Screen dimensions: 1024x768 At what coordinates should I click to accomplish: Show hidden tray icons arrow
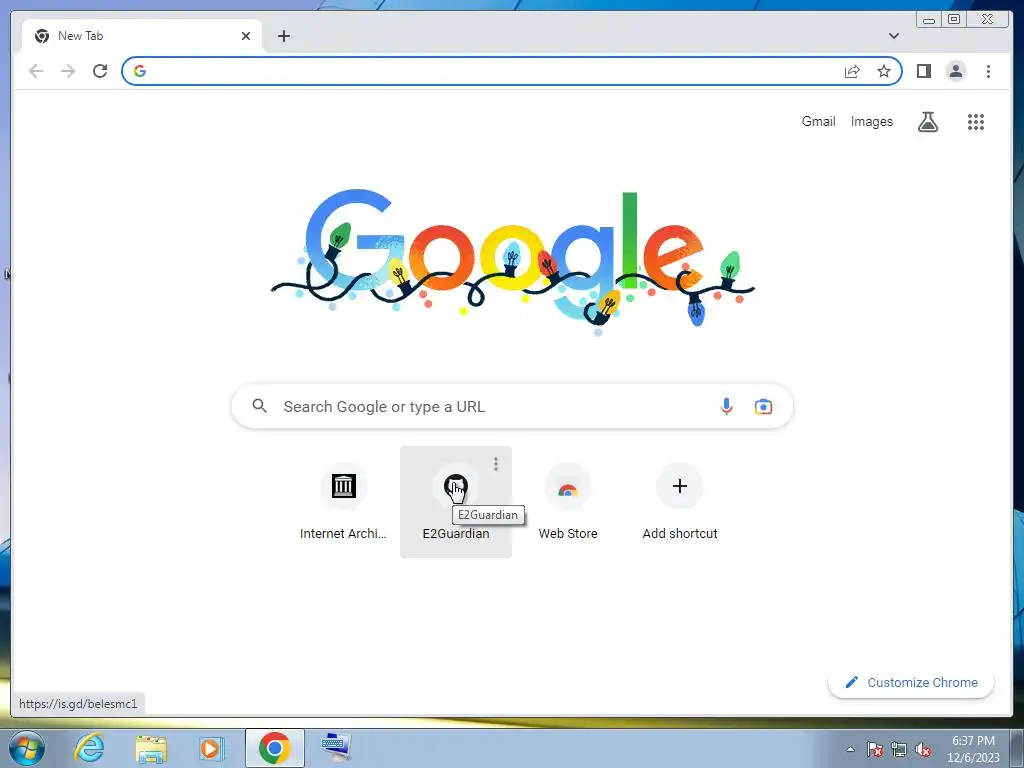coord(850,749)
